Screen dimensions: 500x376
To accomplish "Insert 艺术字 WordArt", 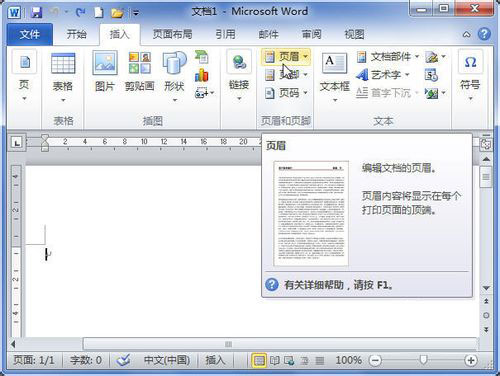I will point(383,75).
